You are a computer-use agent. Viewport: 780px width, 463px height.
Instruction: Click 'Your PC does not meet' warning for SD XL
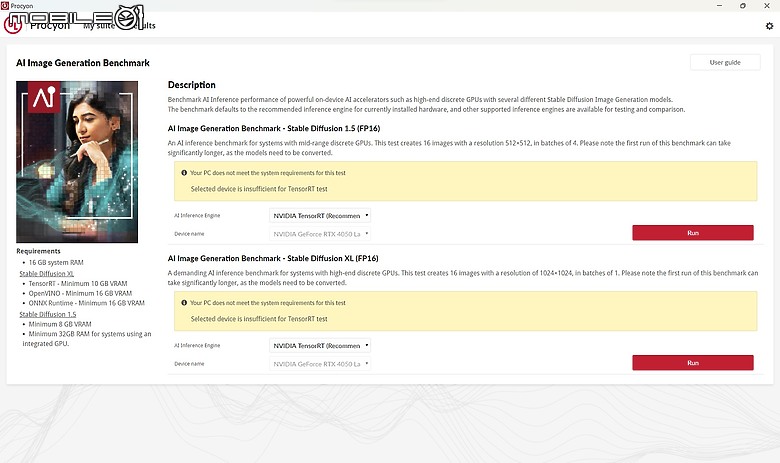coord(268,303)
